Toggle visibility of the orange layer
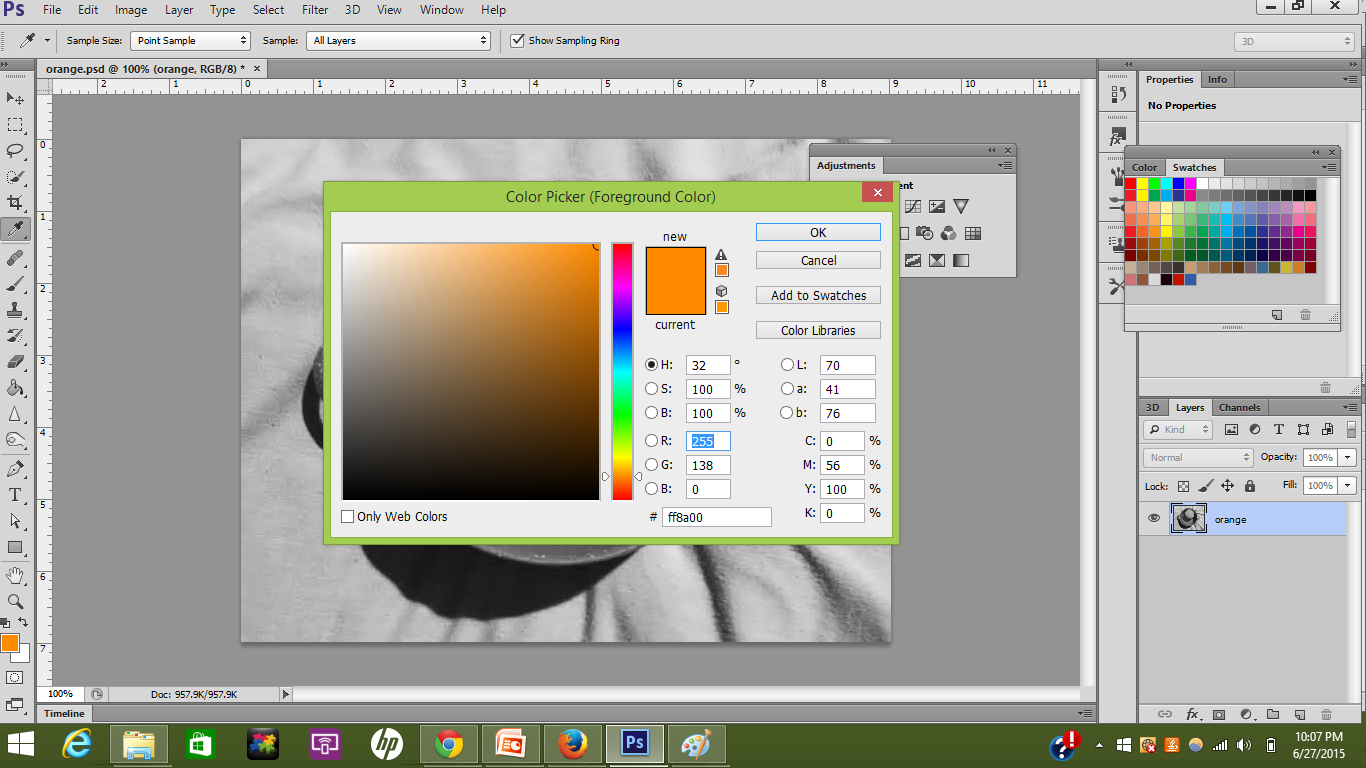The height and width of the screenshot is (768, 1366). pos(1154,518)
